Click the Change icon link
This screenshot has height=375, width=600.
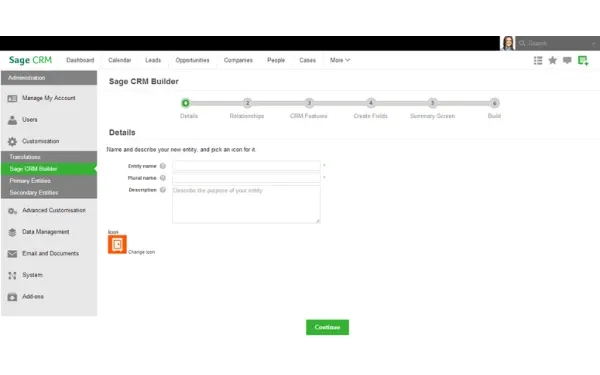(142, 252)
